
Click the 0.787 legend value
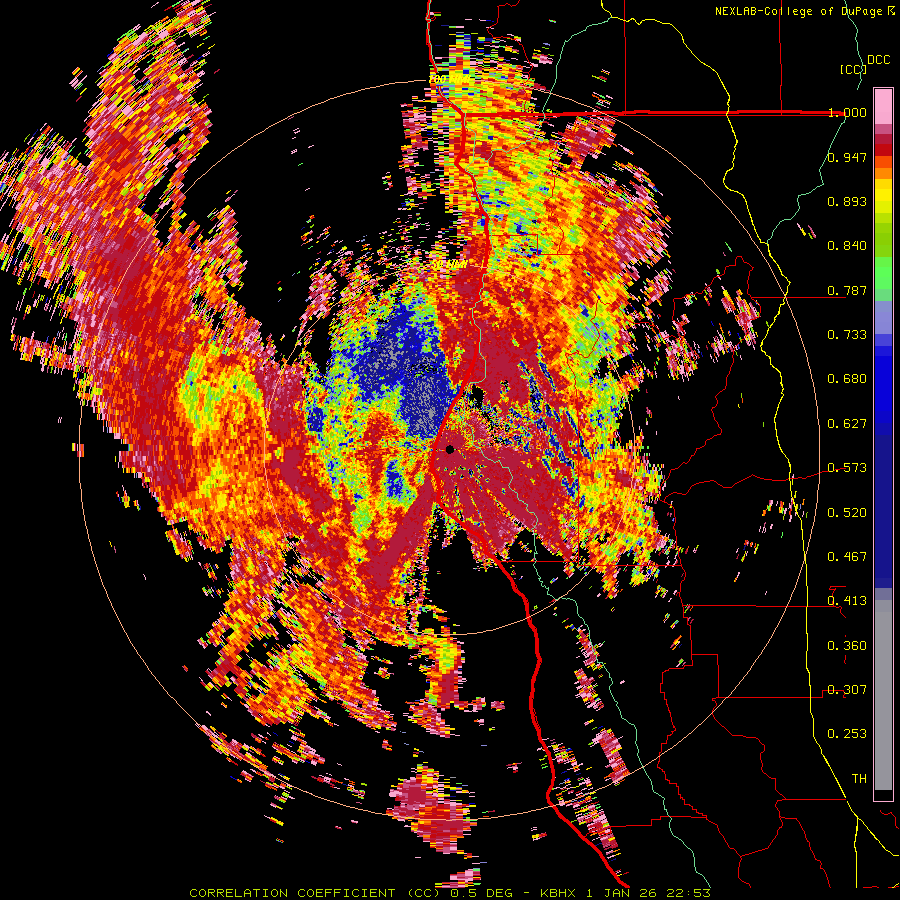[847, 290]
